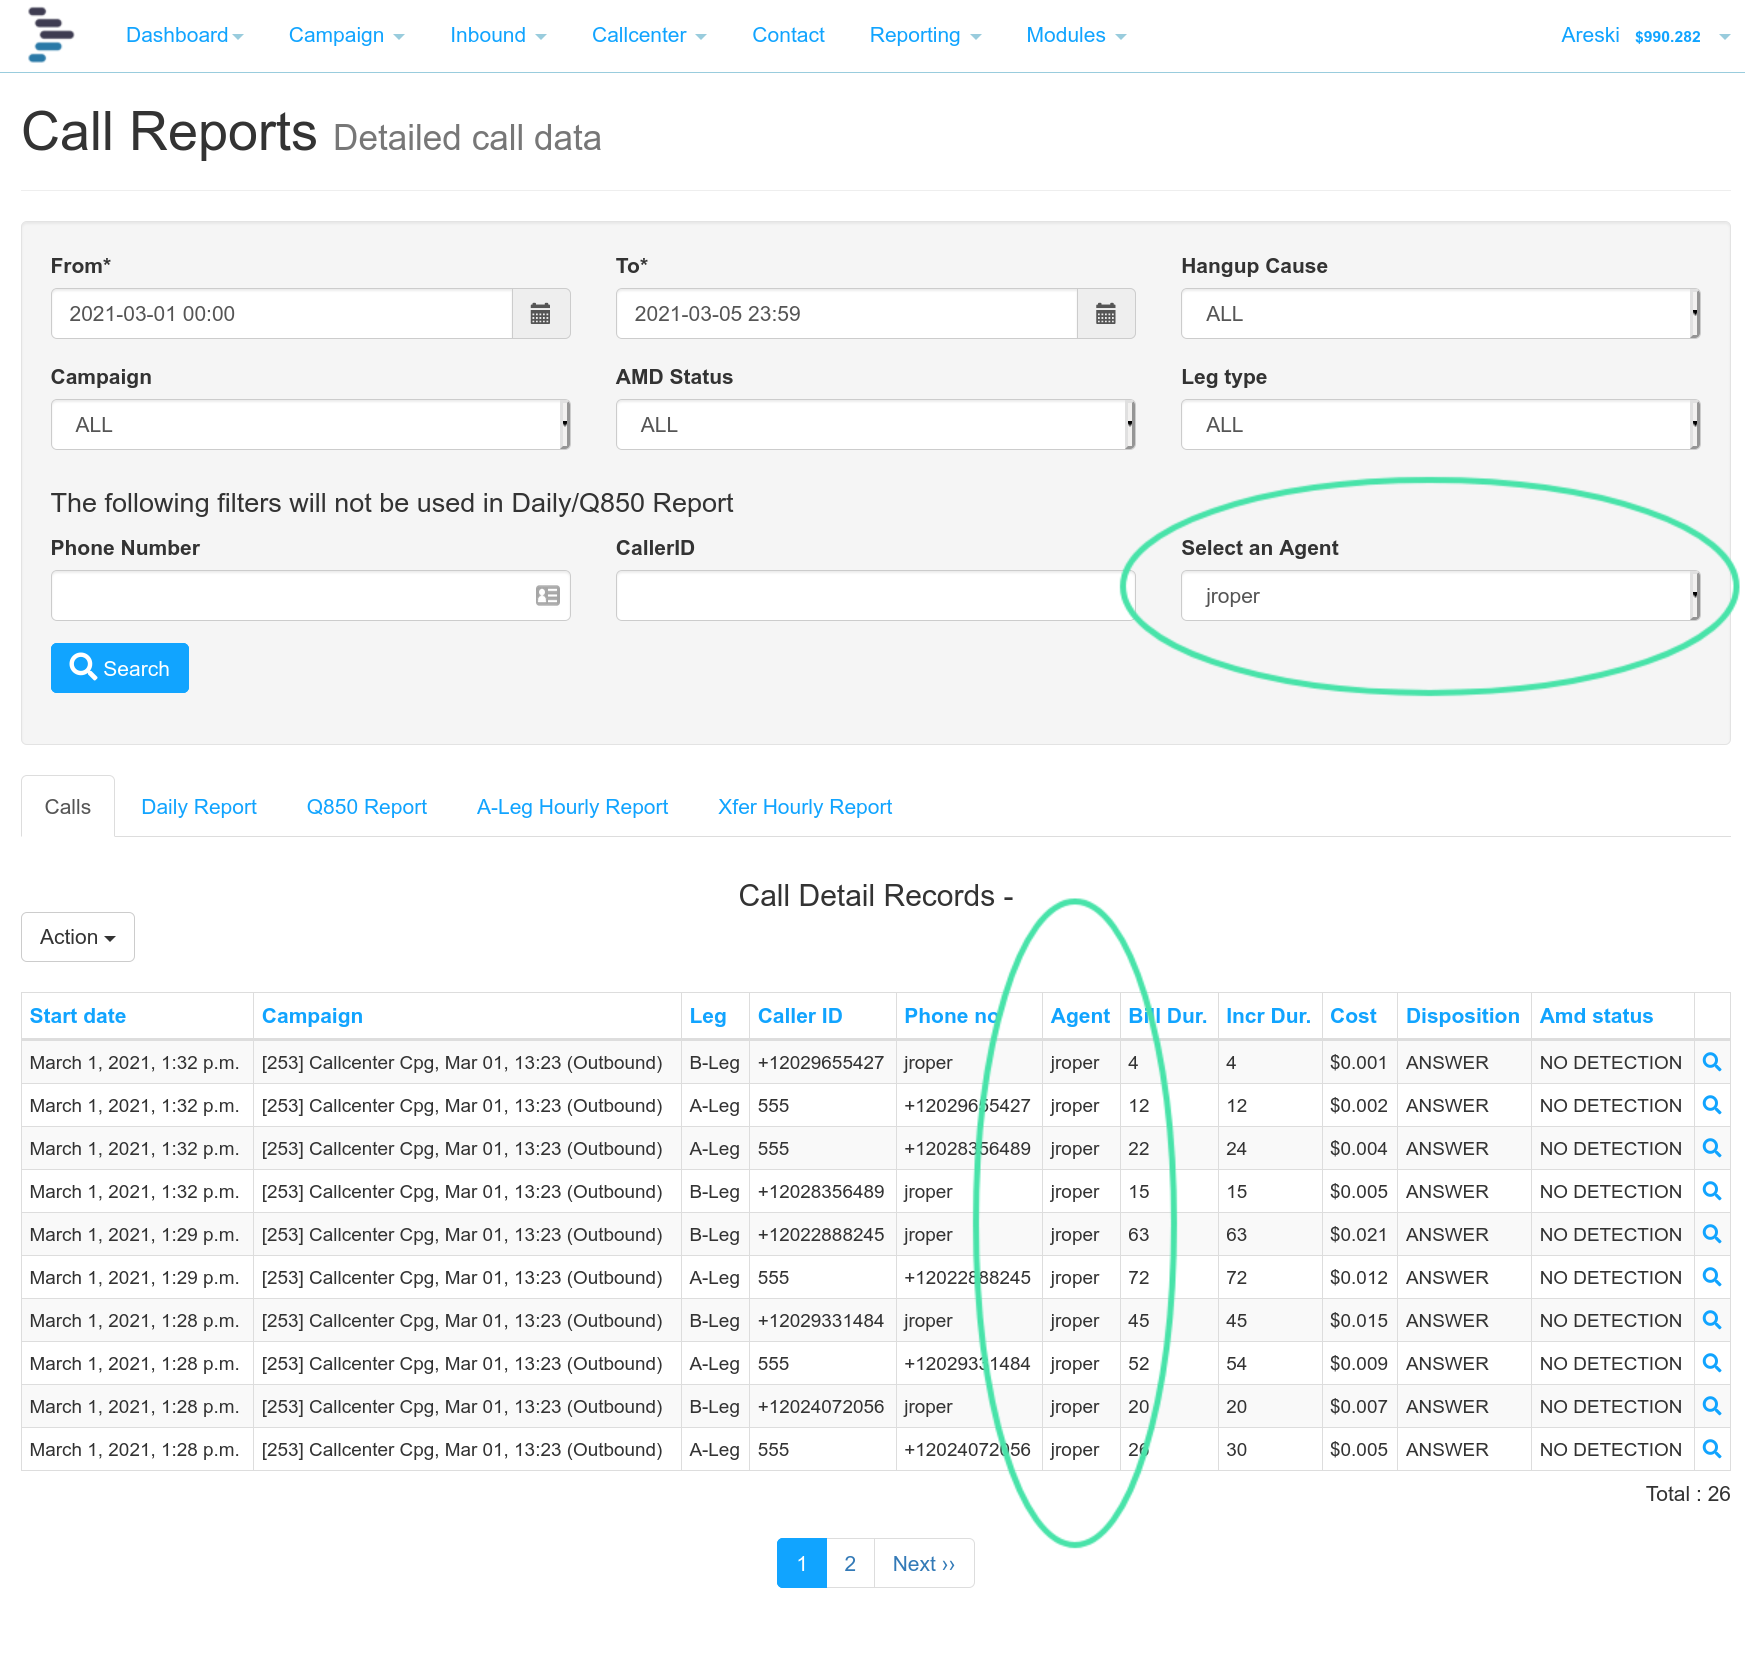Sort the table by Start date
1745x1654 pixels.
tap(77, 1015)
